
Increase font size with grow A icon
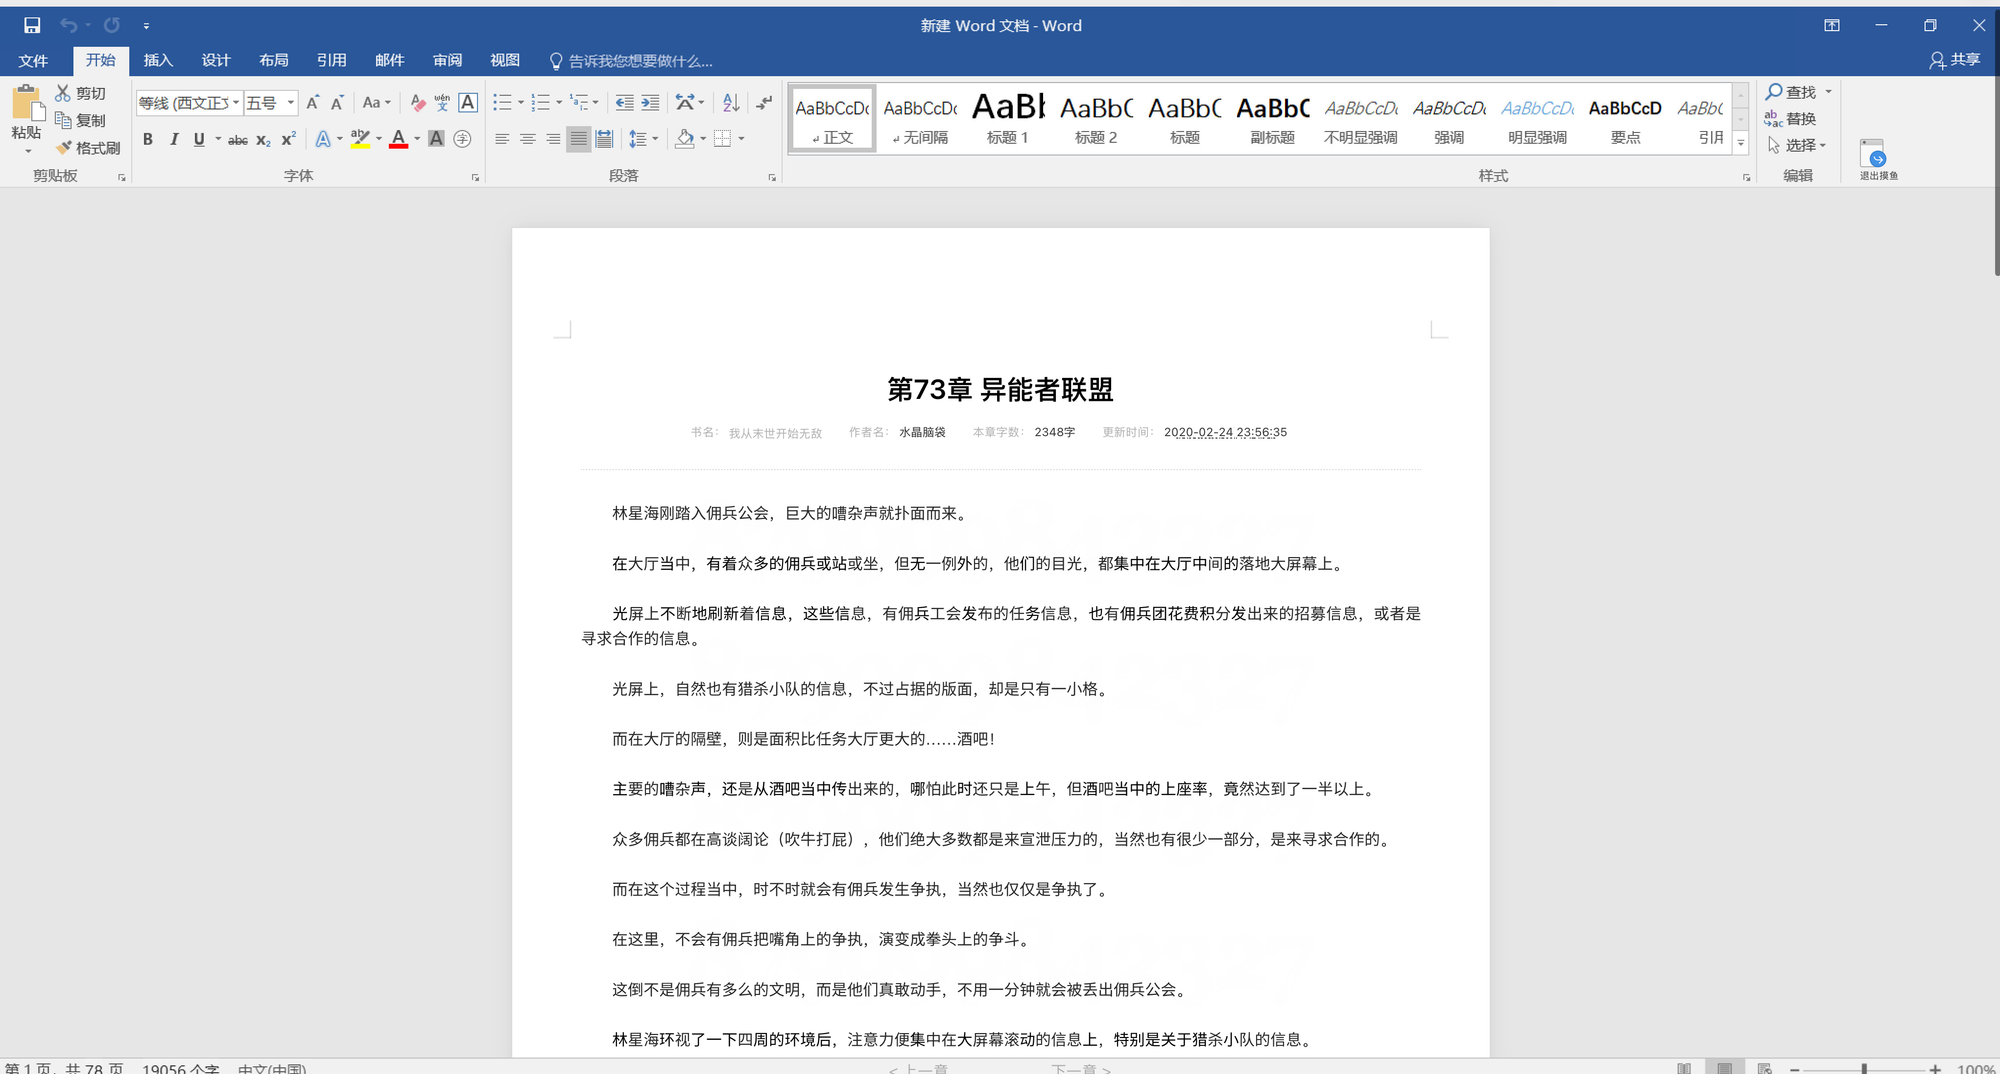point(313,103)
